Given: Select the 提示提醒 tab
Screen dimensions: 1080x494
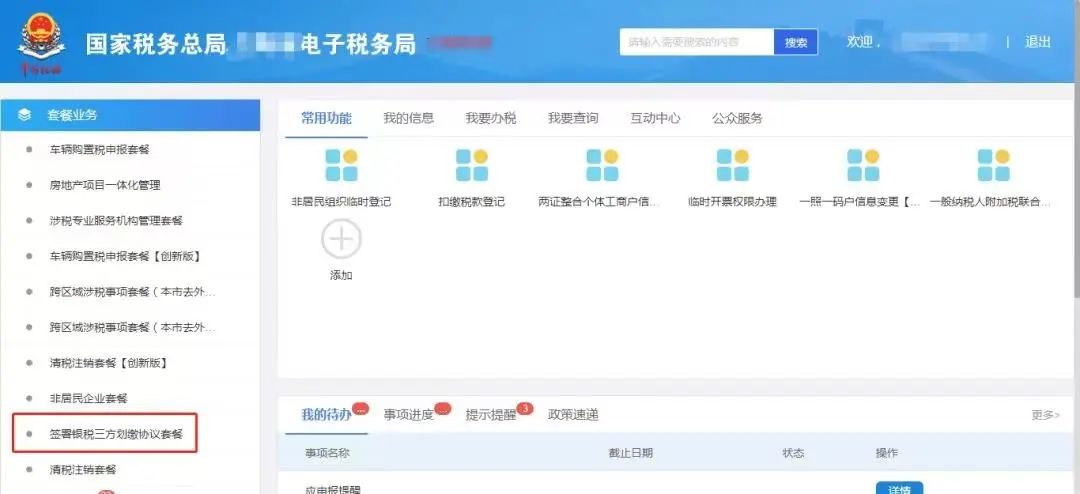Looking at the screenshot, I should pos(490,415).
